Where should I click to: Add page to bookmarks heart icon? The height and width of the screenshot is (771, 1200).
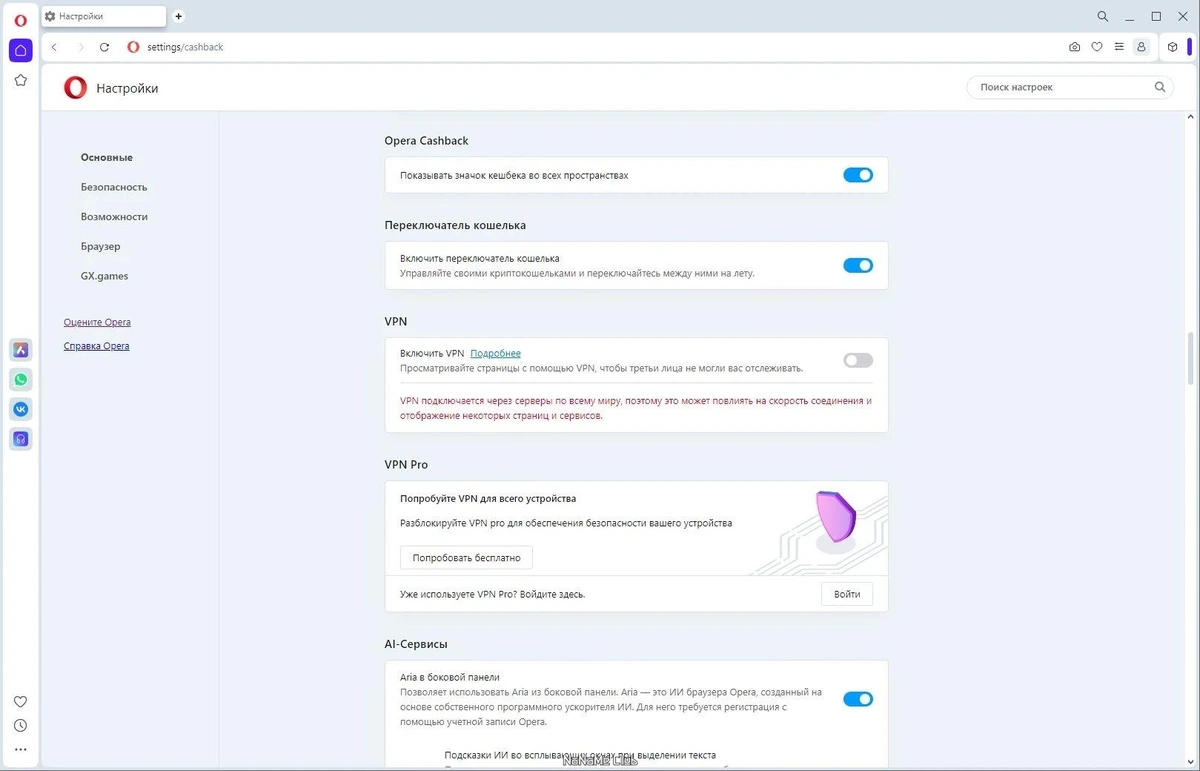[x=1097, y=47]
